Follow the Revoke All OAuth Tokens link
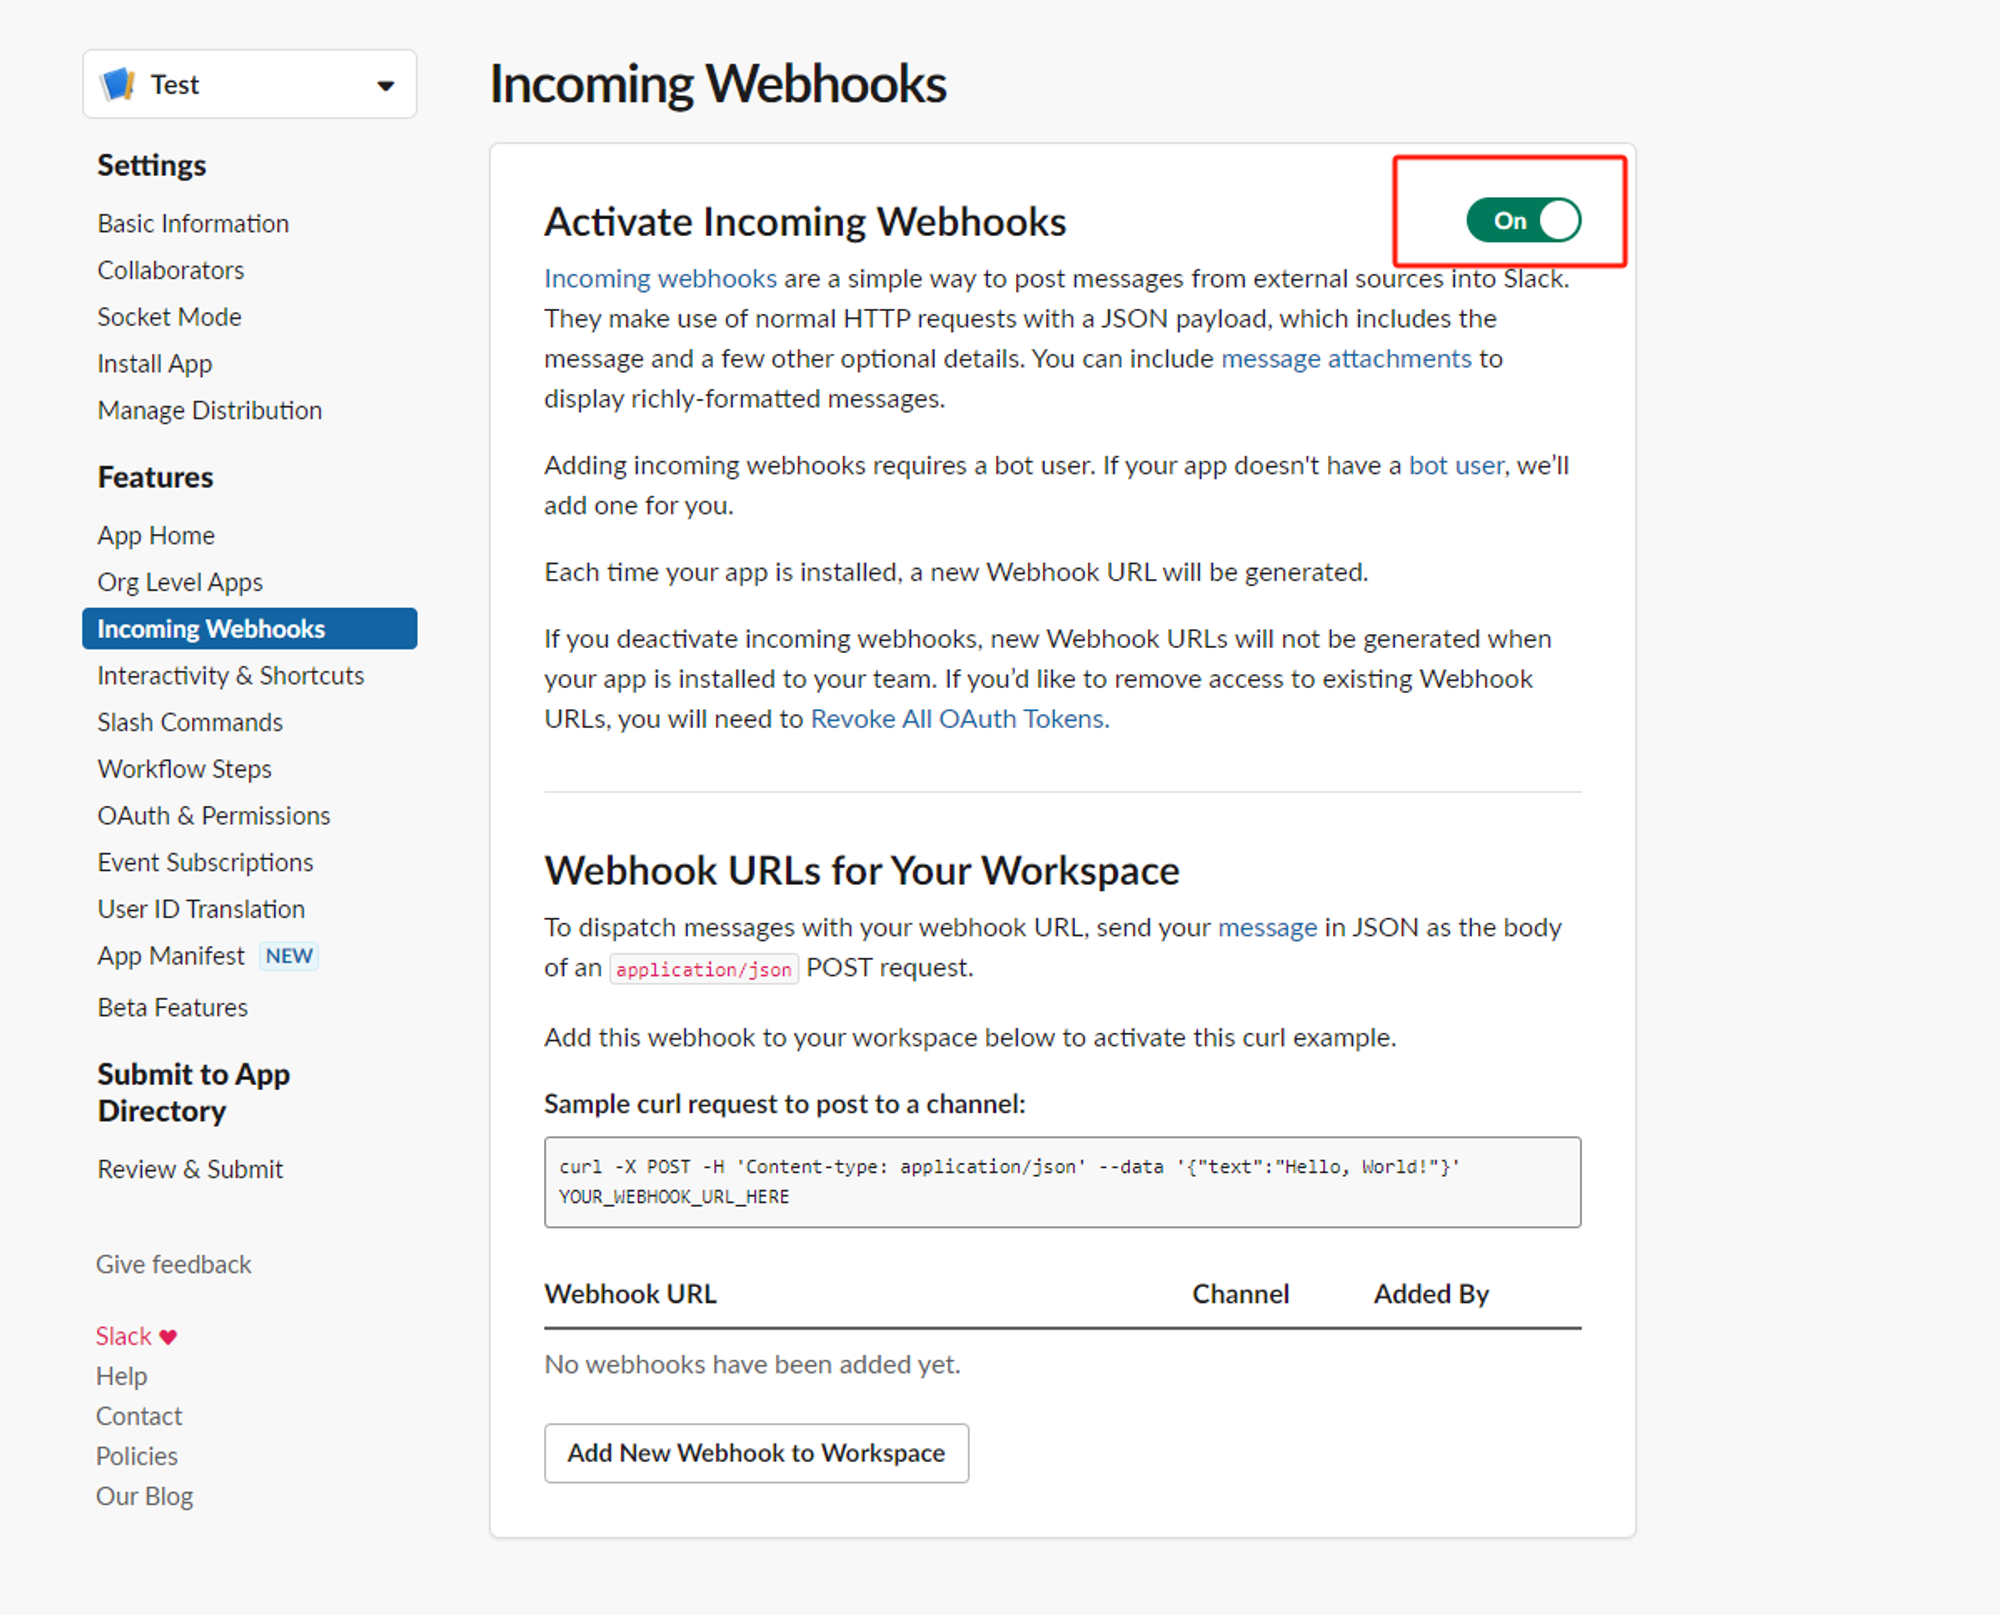 tap(957, 719)
